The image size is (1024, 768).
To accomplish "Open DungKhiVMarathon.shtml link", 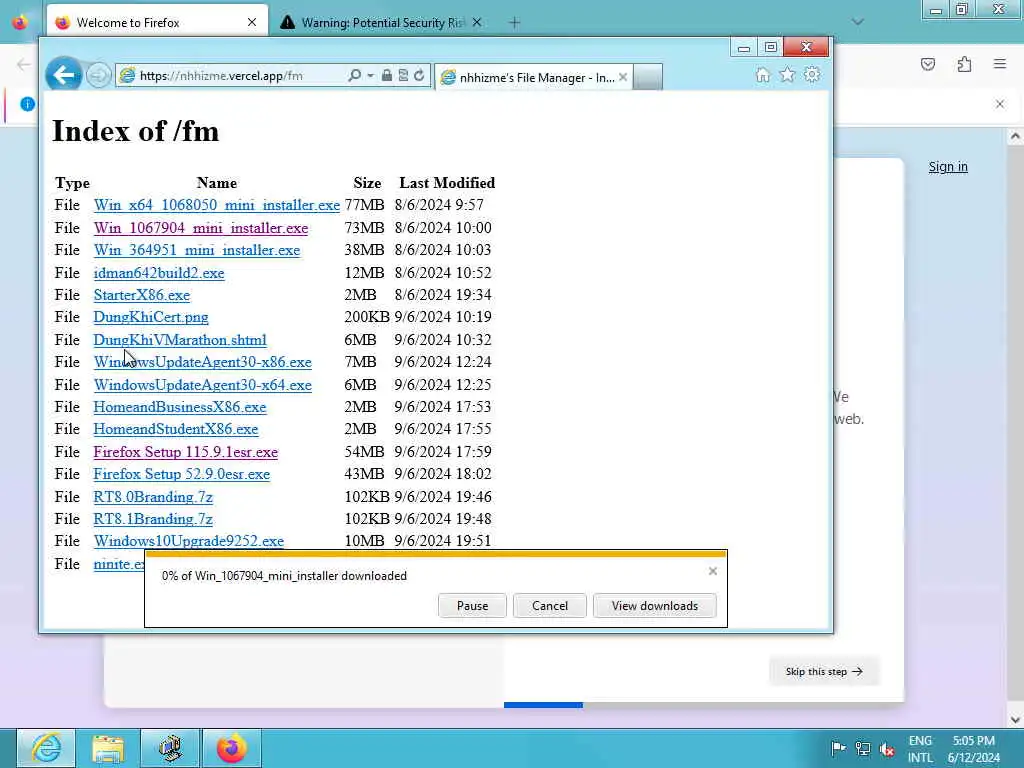I will pos(180,340).
